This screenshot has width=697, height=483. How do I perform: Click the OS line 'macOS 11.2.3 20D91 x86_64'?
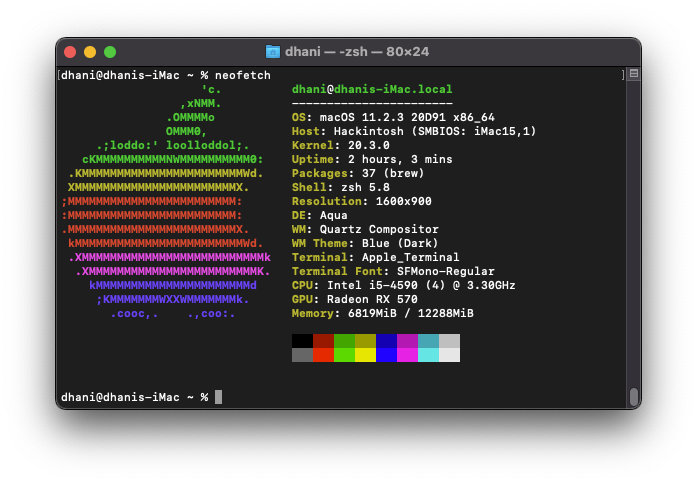[x=407, y=117]
